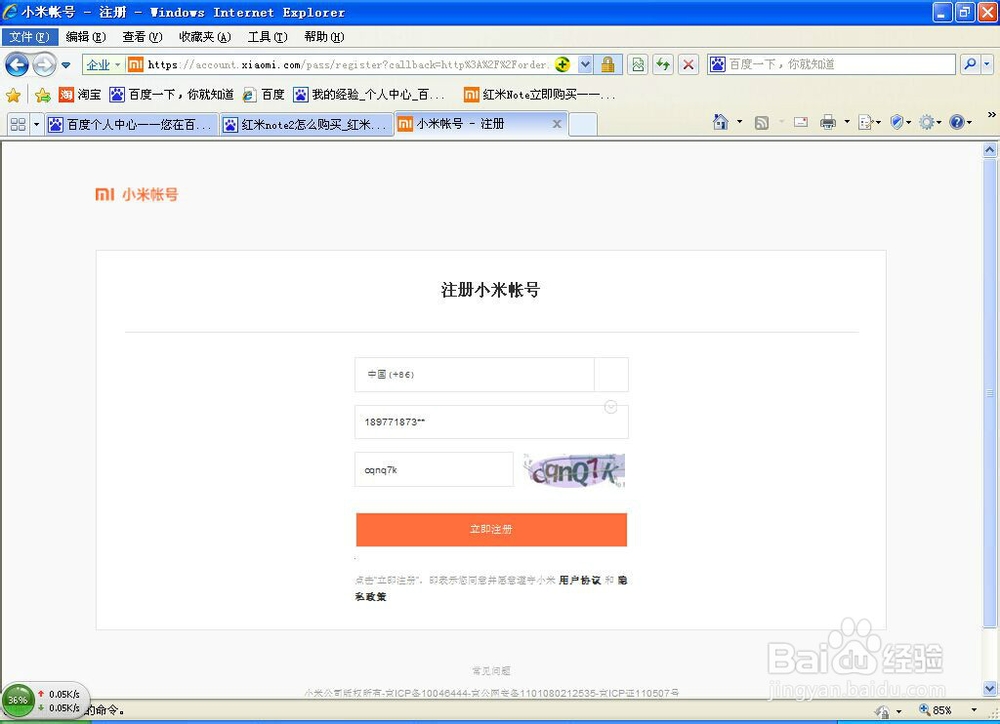Click the Home icon in command bar
Viewport: 1000px width, 724px height.
[x=721, y=122]
